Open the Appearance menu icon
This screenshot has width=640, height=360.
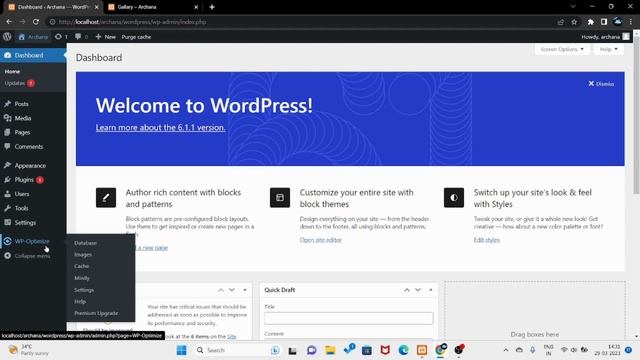point(7,165)
